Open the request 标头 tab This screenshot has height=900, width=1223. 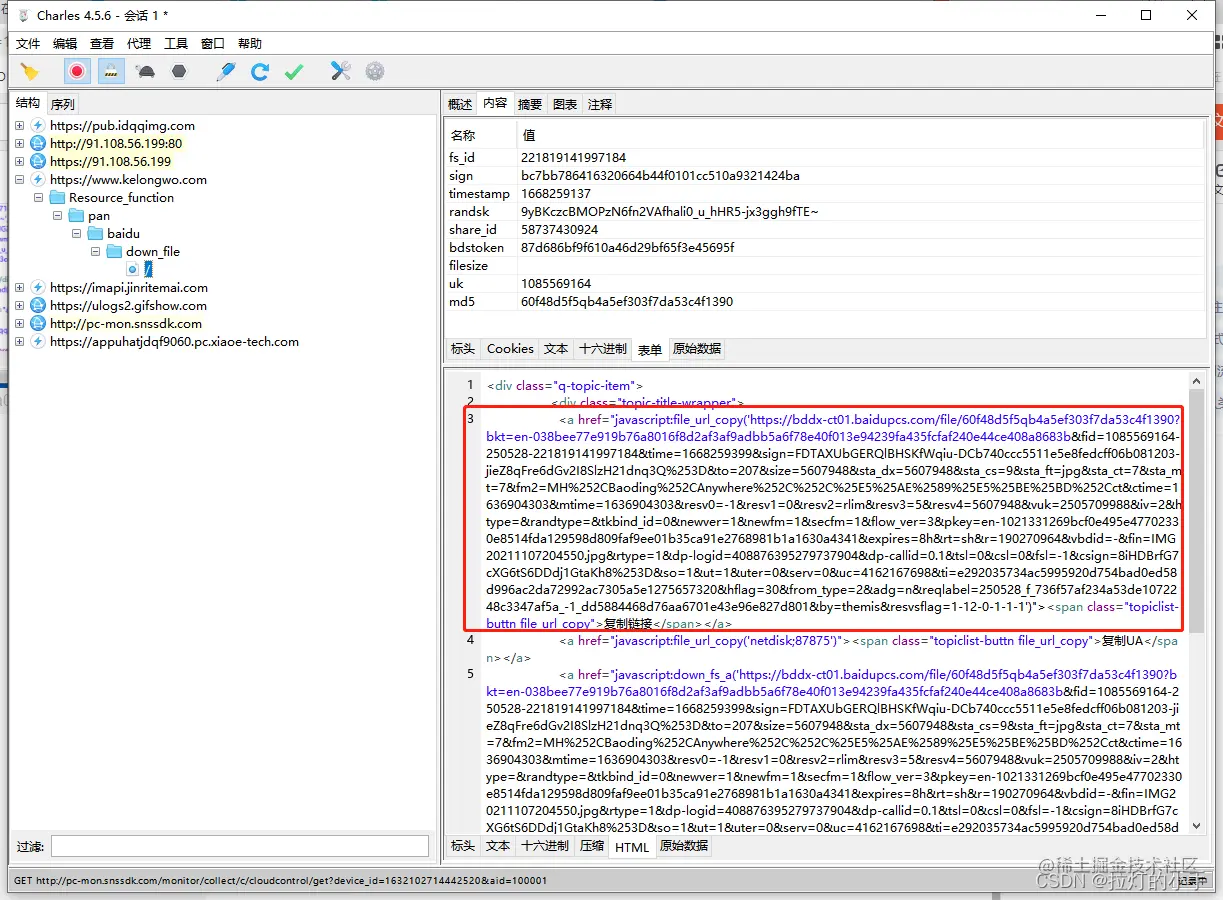tap(462, 349)
